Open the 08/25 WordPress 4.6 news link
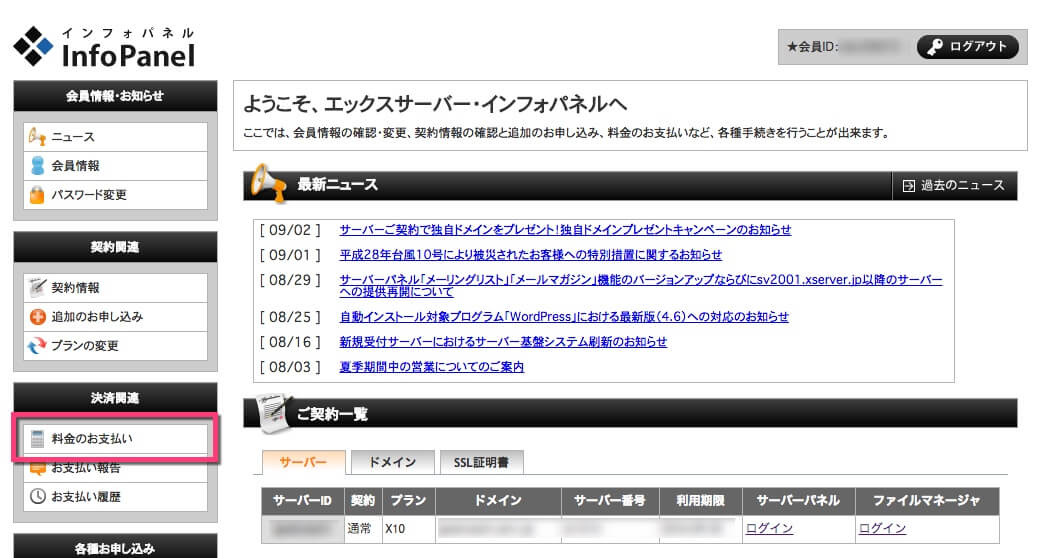Screen dimensions: 1040x558 [x=564, y=316]
